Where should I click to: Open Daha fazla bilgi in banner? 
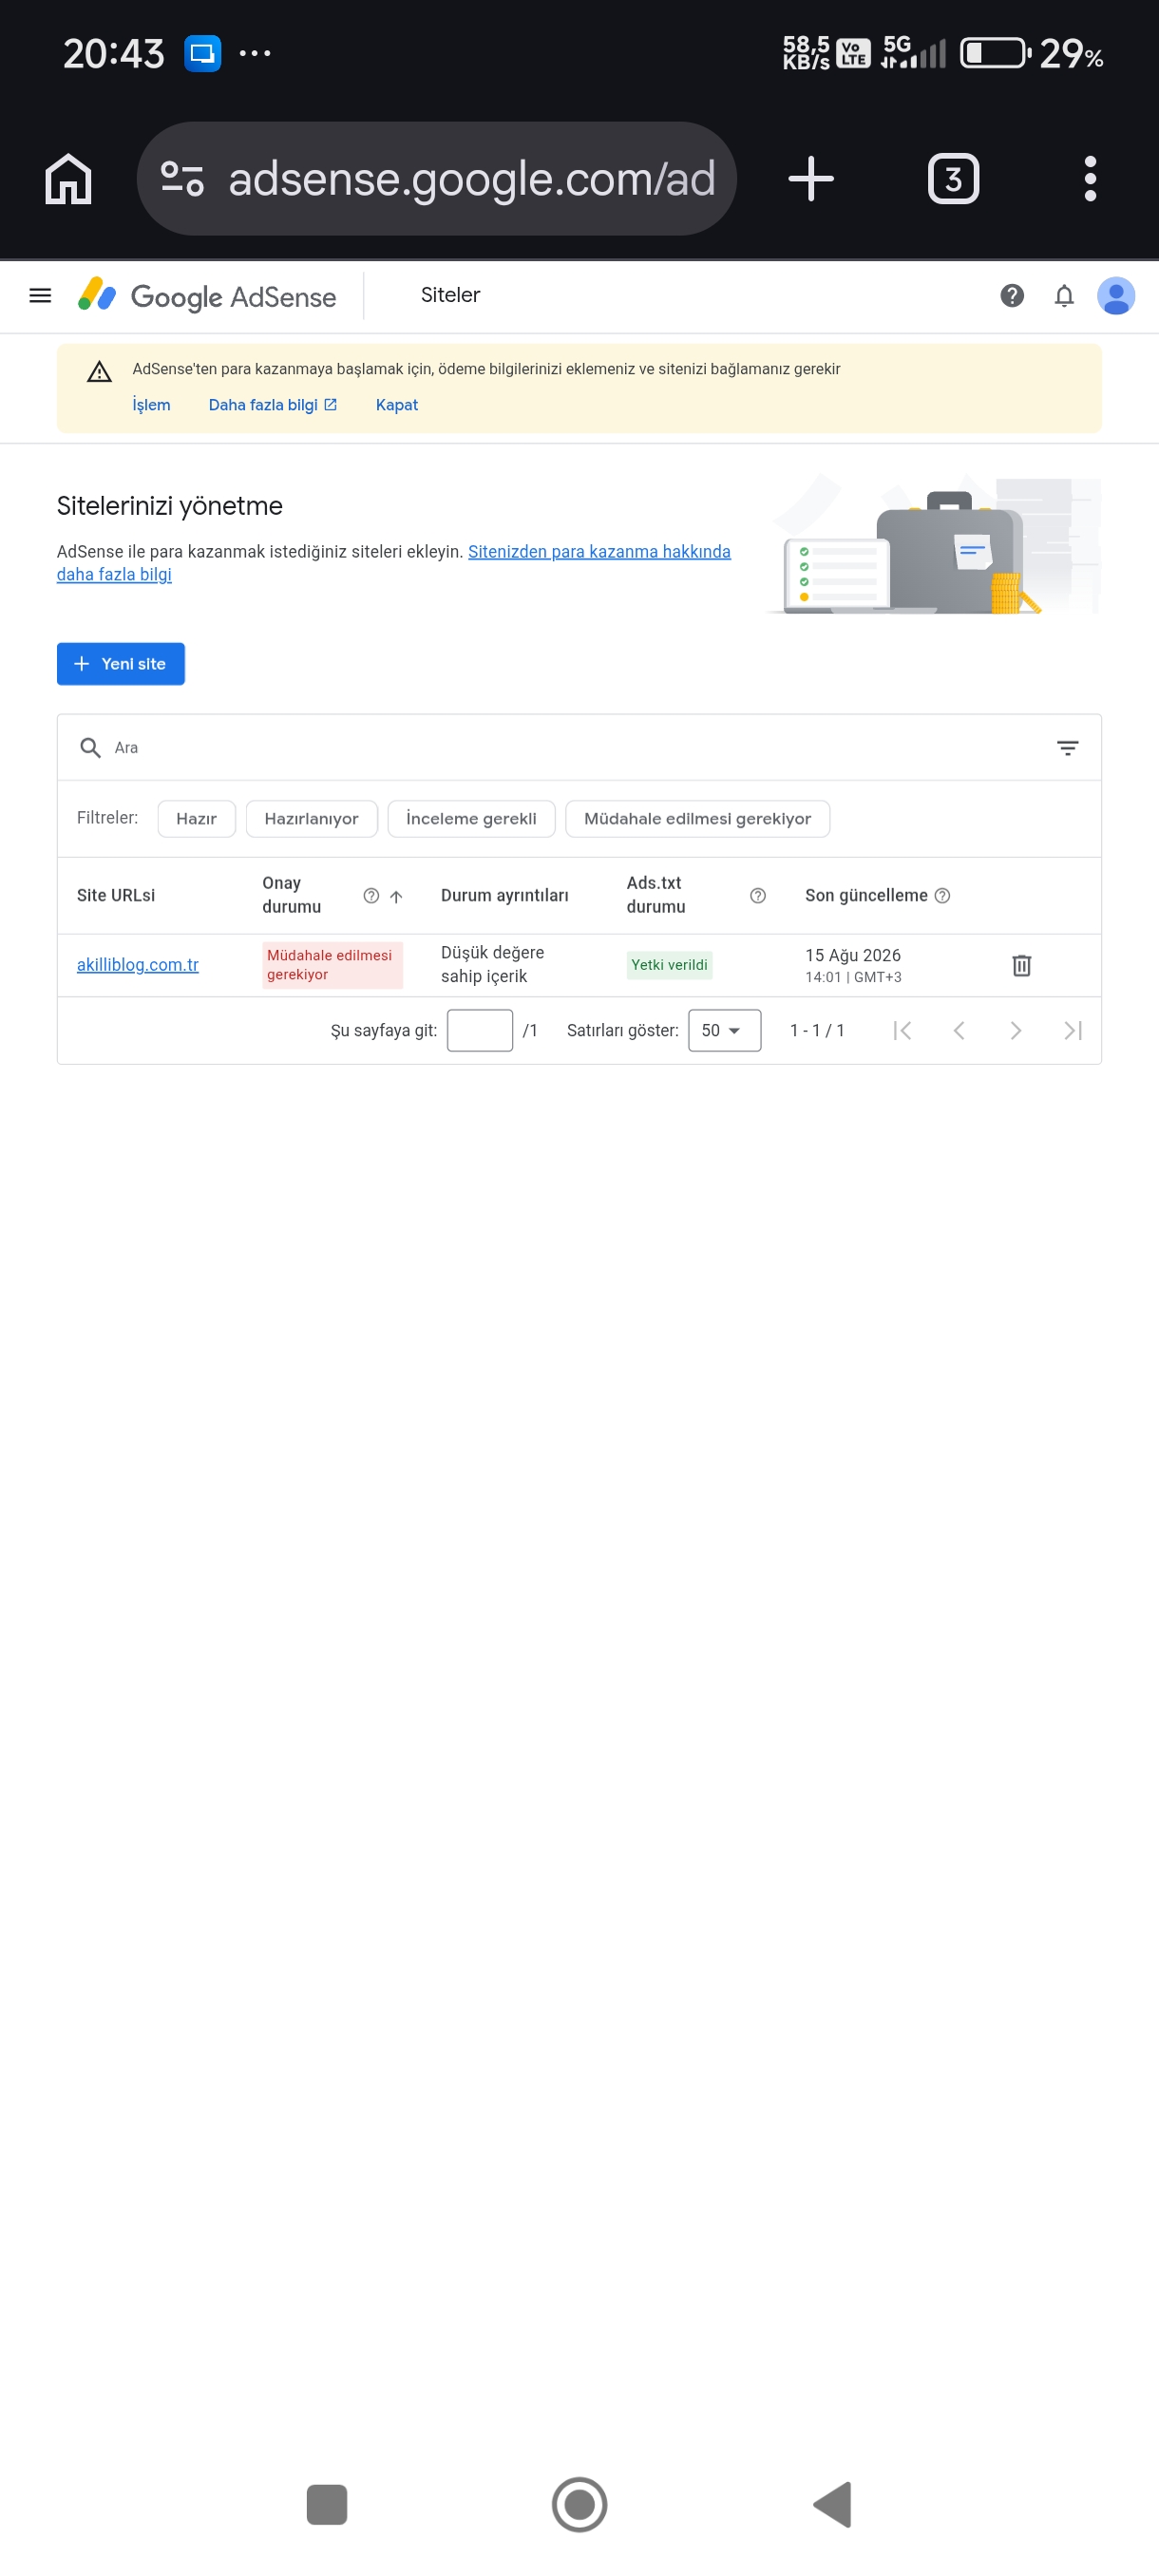(273, 405)
